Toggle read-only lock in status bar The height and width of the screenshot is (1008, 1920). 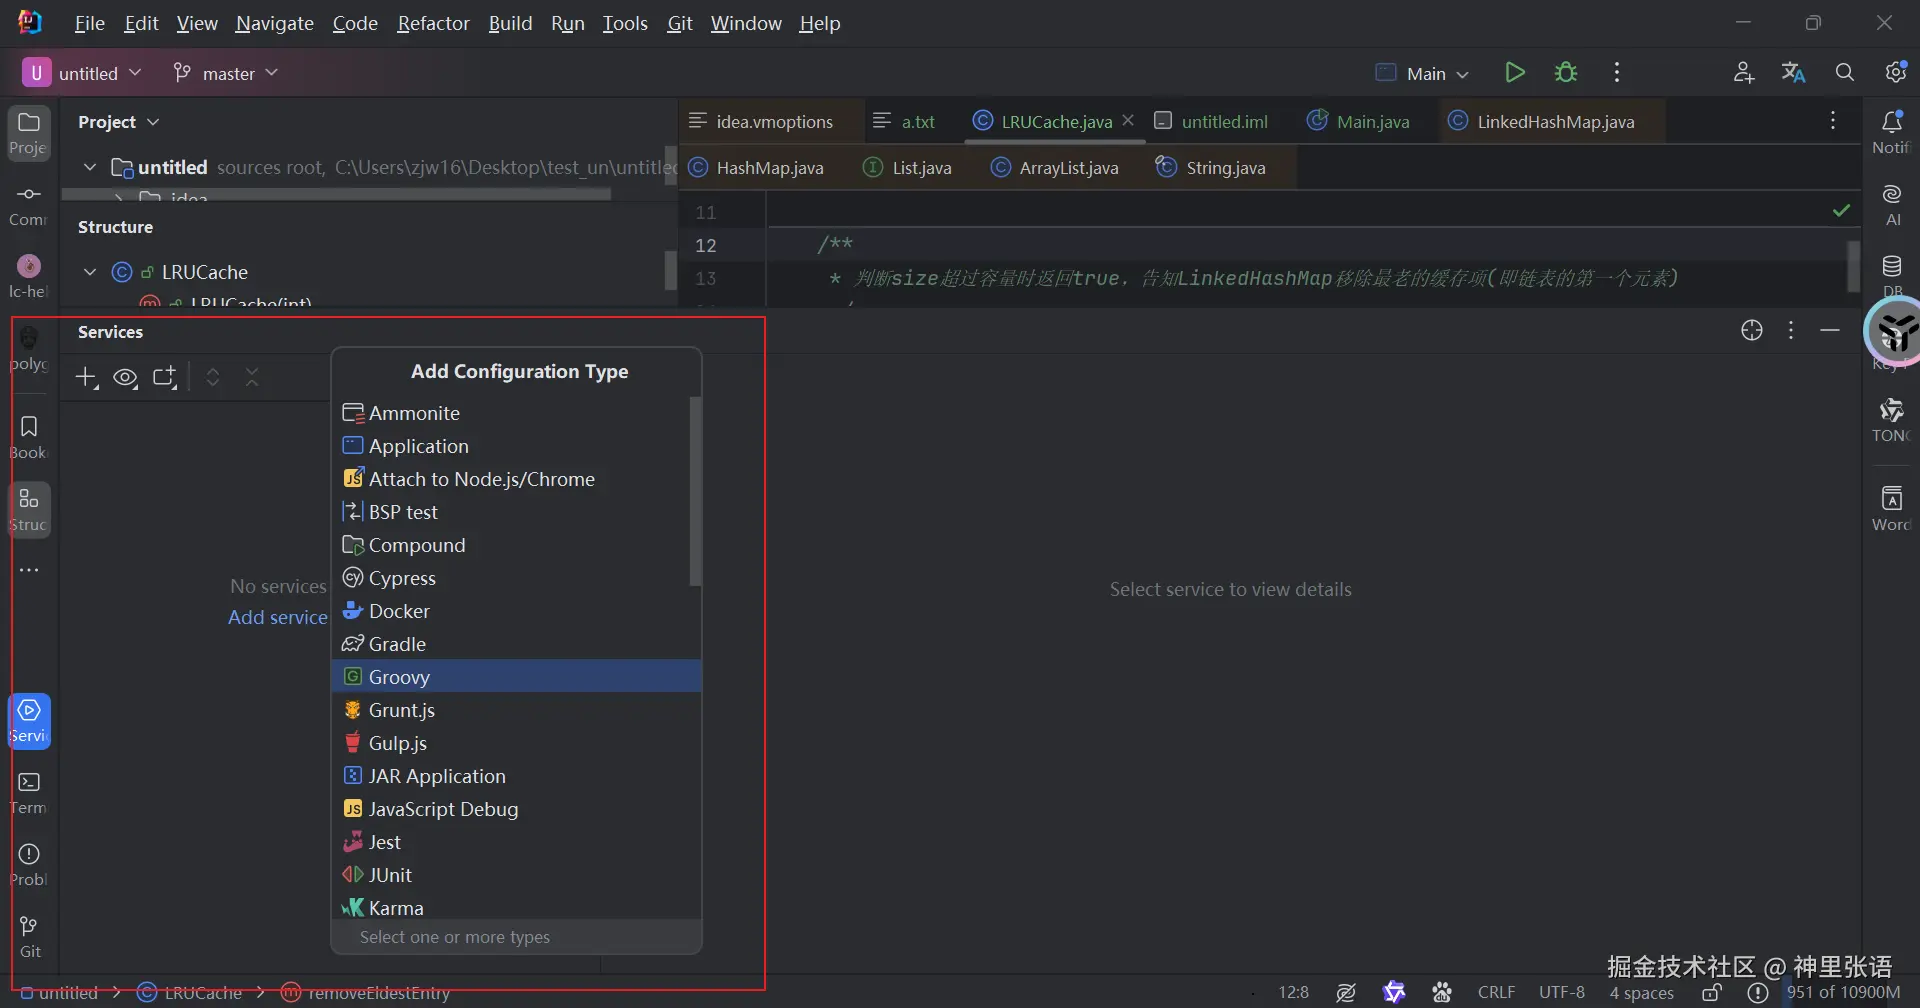[x=1712, y=993]
